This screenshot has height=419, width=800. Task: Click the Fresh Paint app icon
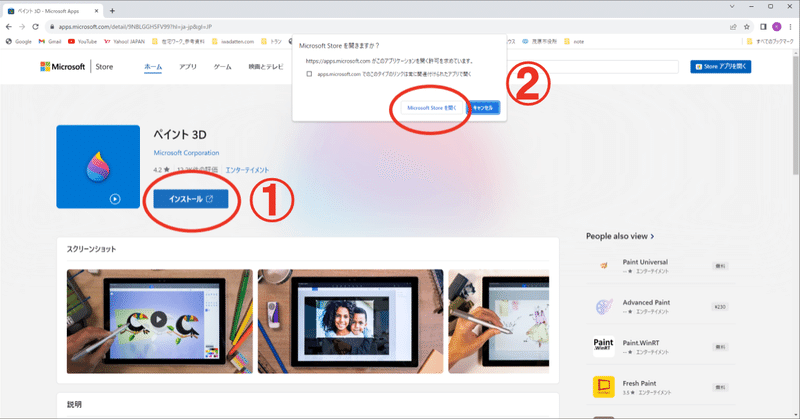pyautogui.click(x=604, y=387)
